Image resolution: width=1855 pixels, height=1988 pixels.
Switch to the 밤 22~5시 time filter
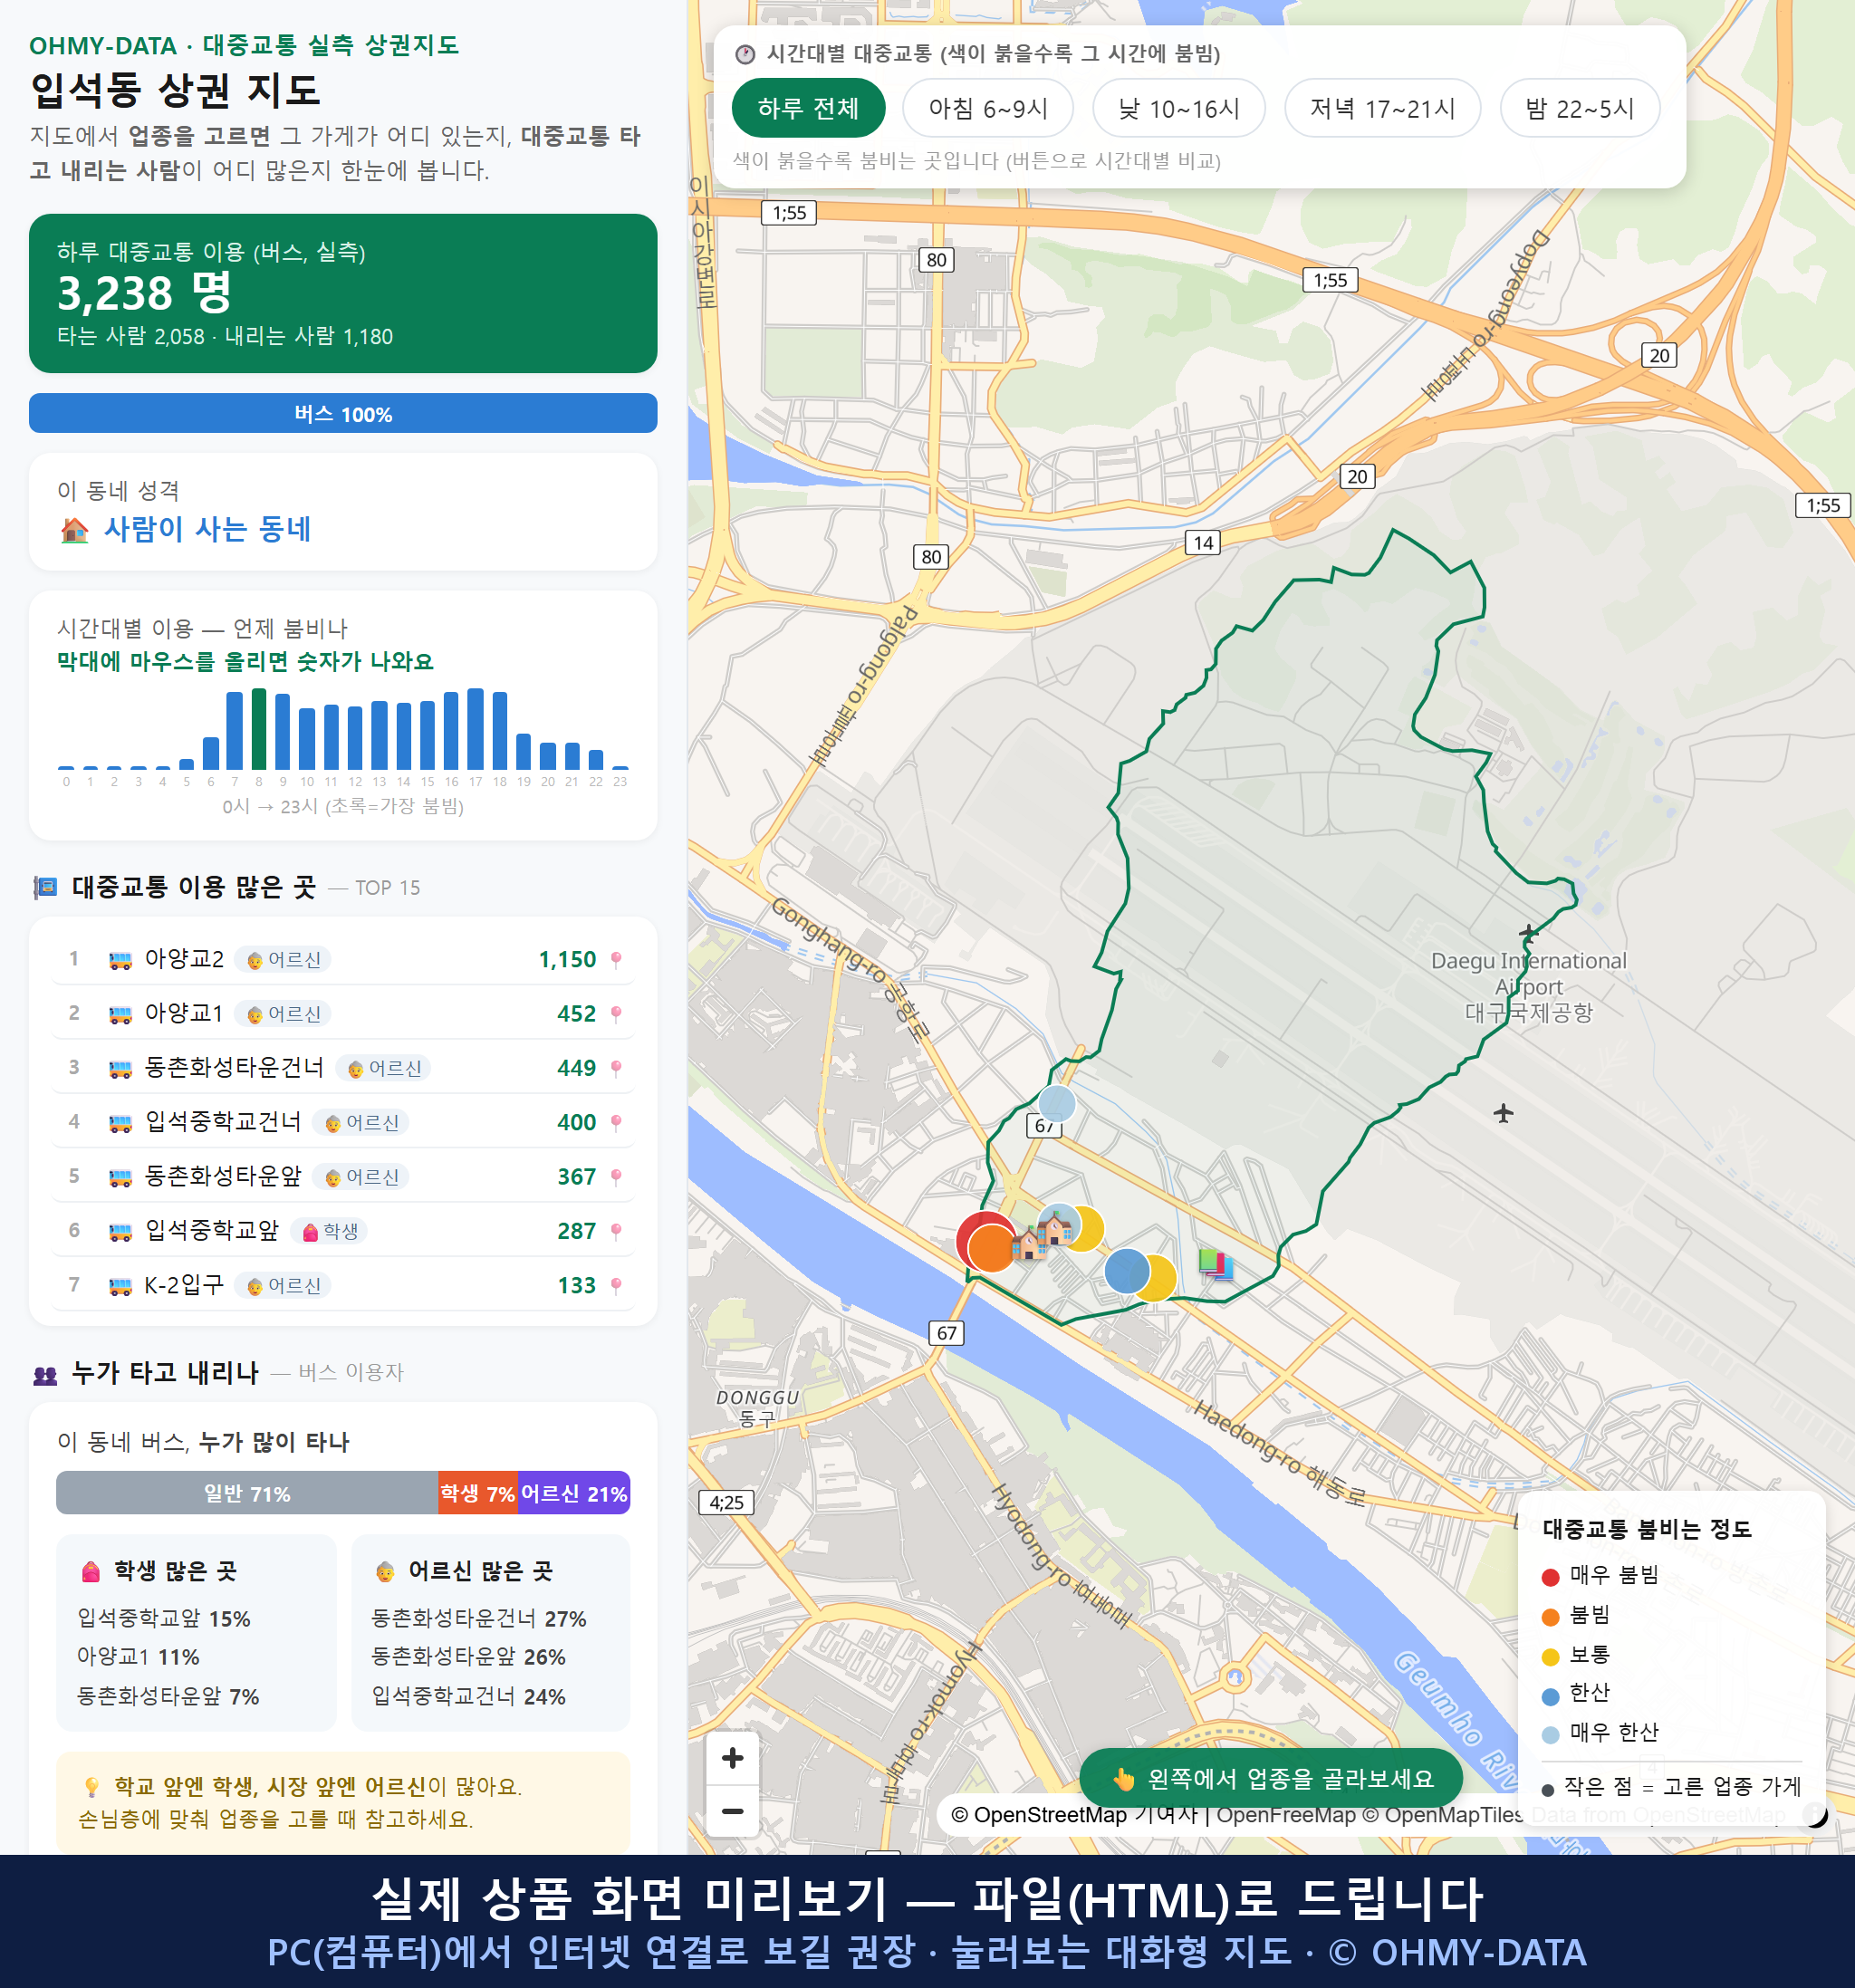click(x=1580, y=108)
